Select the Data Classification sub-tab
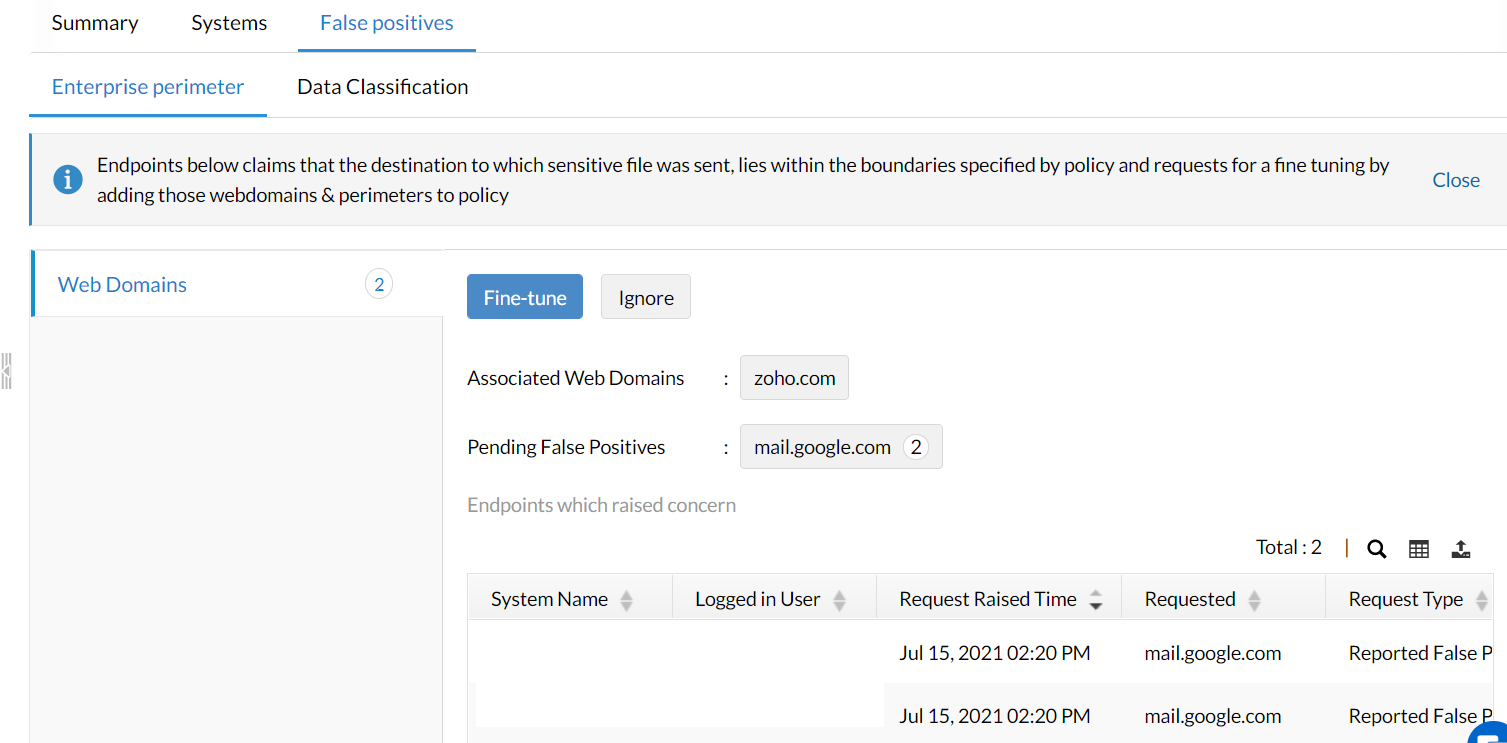The width and height of the screenshot is (1507, 743). click(382, 87)
